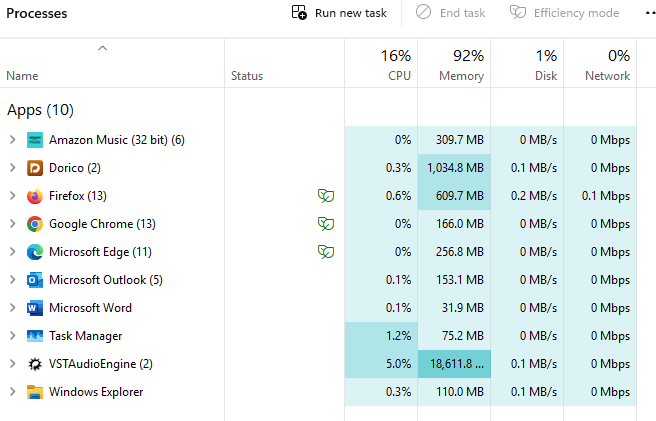Expand the Firefox process group
This screenshot has width=656, height=421.
click(13, 196)
